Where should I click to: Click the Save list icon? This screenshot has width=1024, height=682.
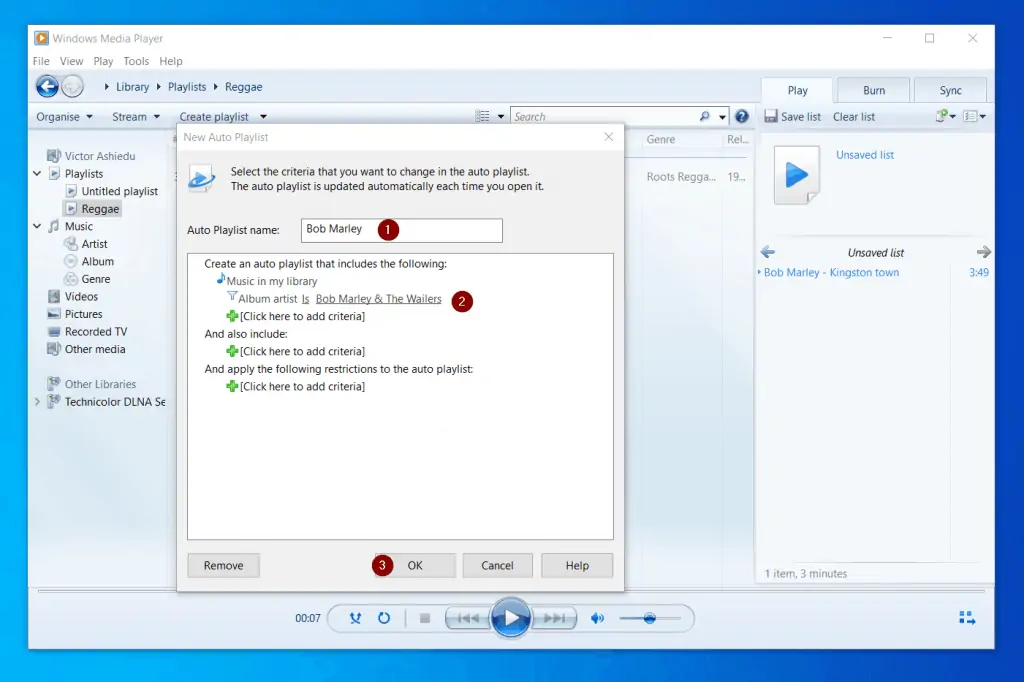pyautogui.click(x=771, y=116)
